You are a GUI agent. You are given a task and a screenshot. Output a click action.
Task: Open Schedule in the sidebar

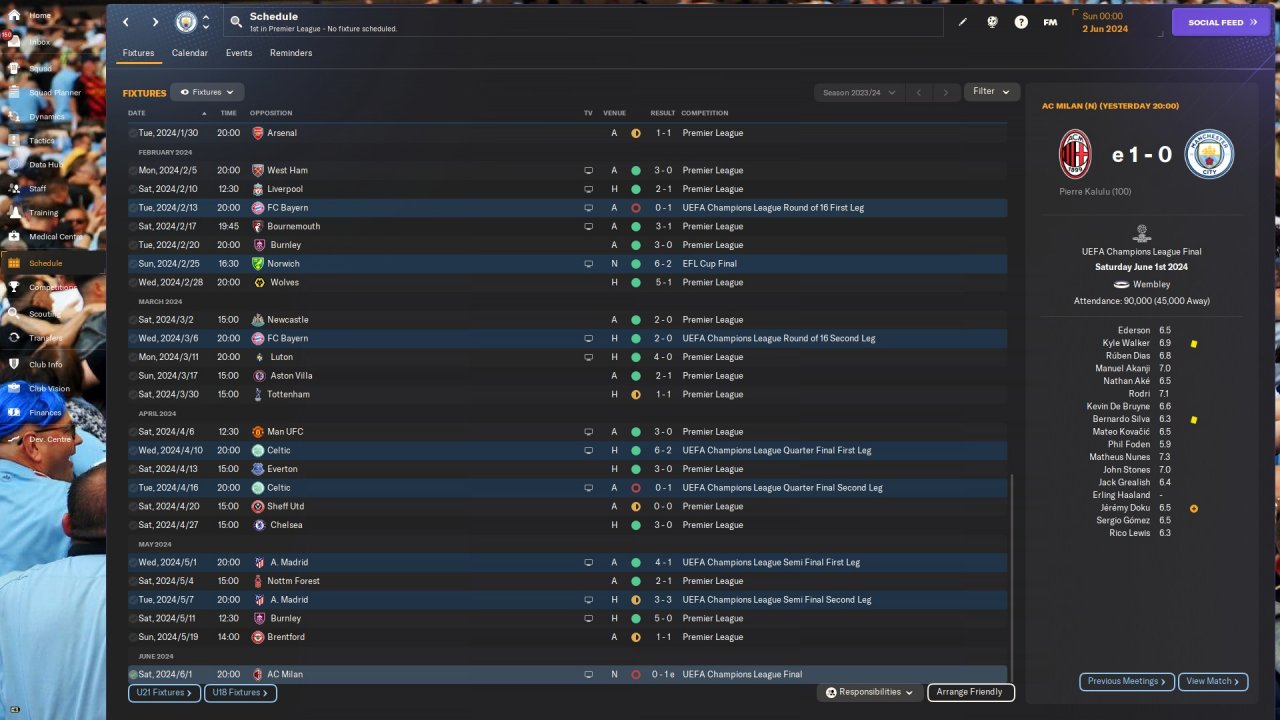[52, 263]
